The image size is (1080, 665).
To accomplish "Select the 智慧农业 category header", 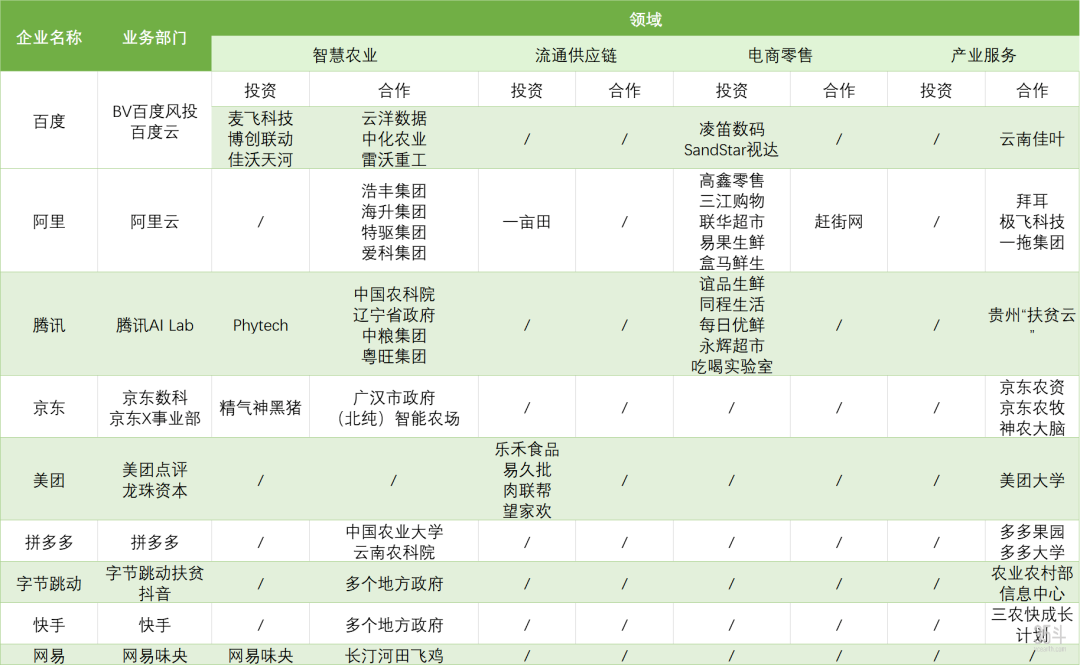I will click(345, 55).
